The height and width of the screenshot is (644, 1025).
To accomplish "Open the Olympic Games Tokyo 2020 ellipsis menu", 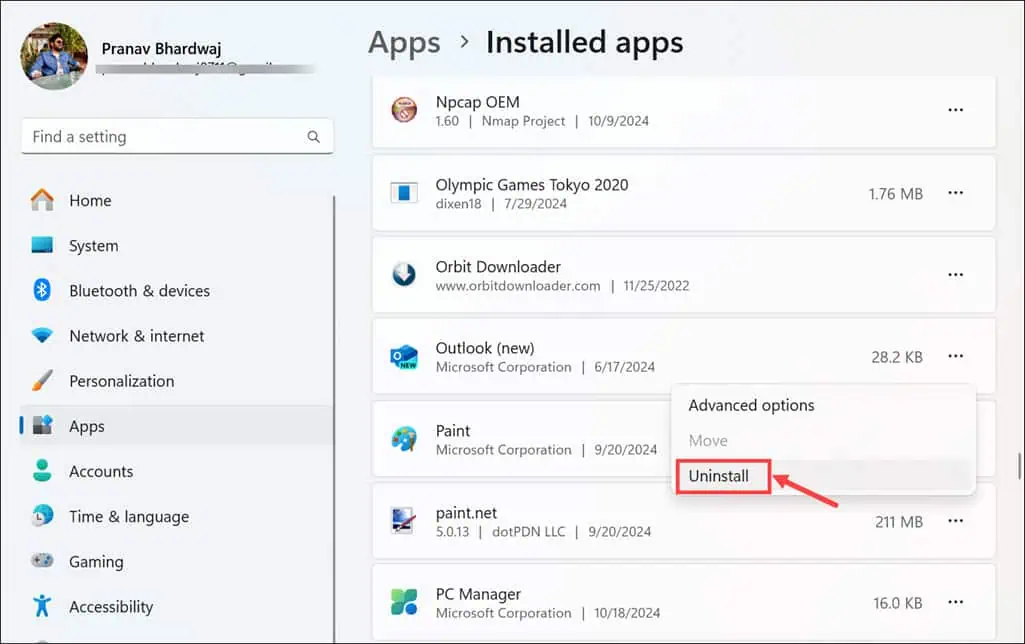I will [955, 193].
